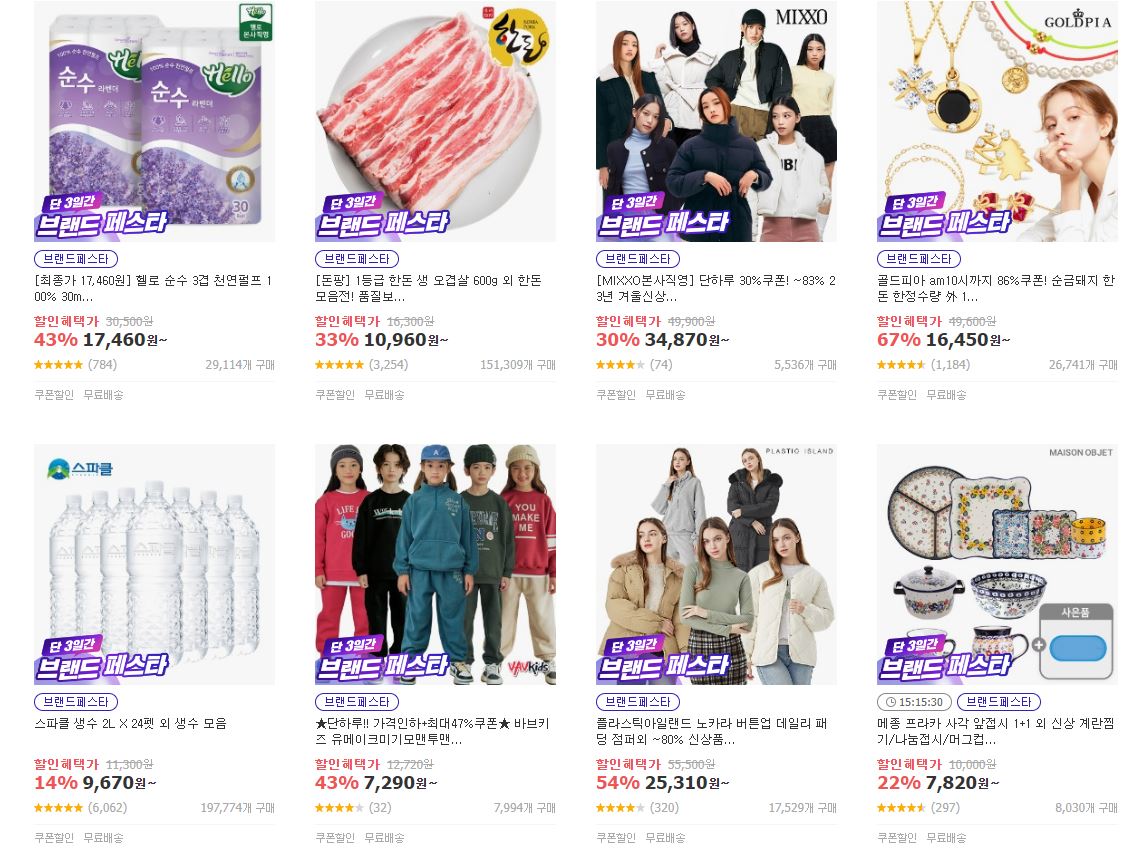Open the Hello 순수 toilet paper product image

click(155, 121)
